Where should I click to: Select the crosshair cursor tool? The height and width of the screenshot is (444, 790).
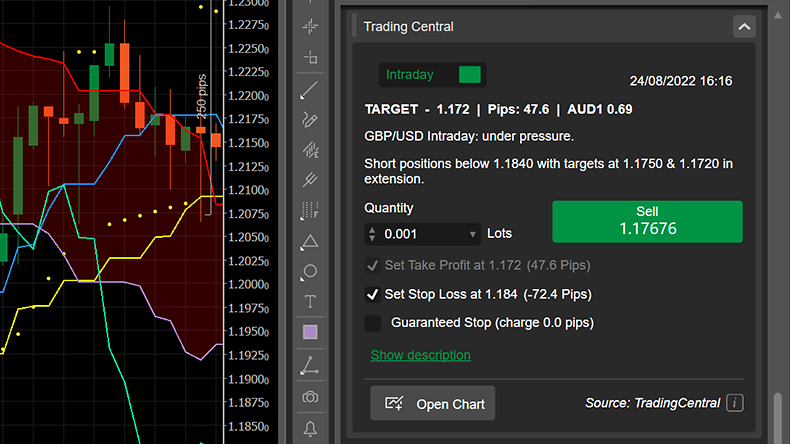point(310,26)
